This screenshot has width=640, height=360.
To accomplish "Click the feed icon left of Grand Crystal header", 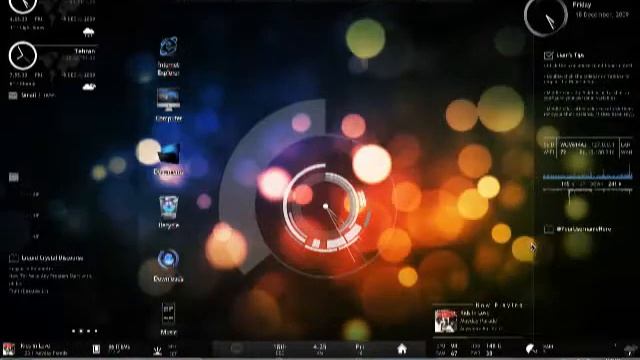I will click(13, 258).
